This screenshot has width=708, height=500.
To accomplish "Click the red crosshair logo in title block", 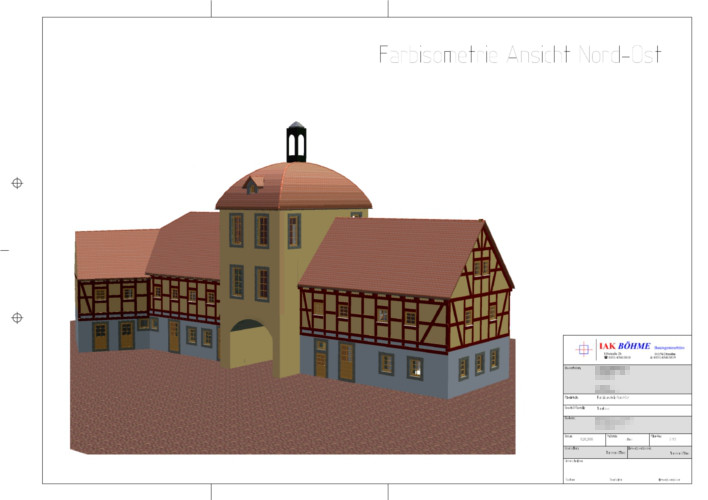I will pyautogui.click(x=583, y=349).
